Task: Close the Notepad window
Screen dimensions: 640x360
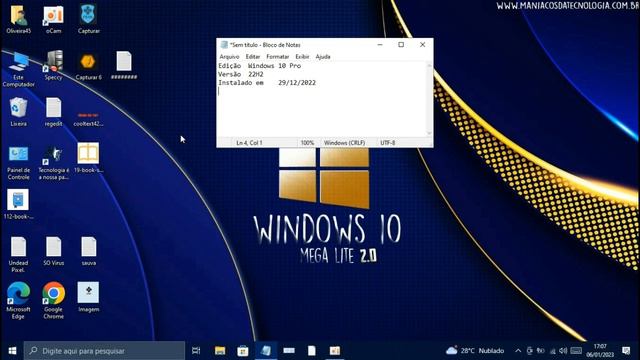Action: pyautogui.click(x=422, y=45)
